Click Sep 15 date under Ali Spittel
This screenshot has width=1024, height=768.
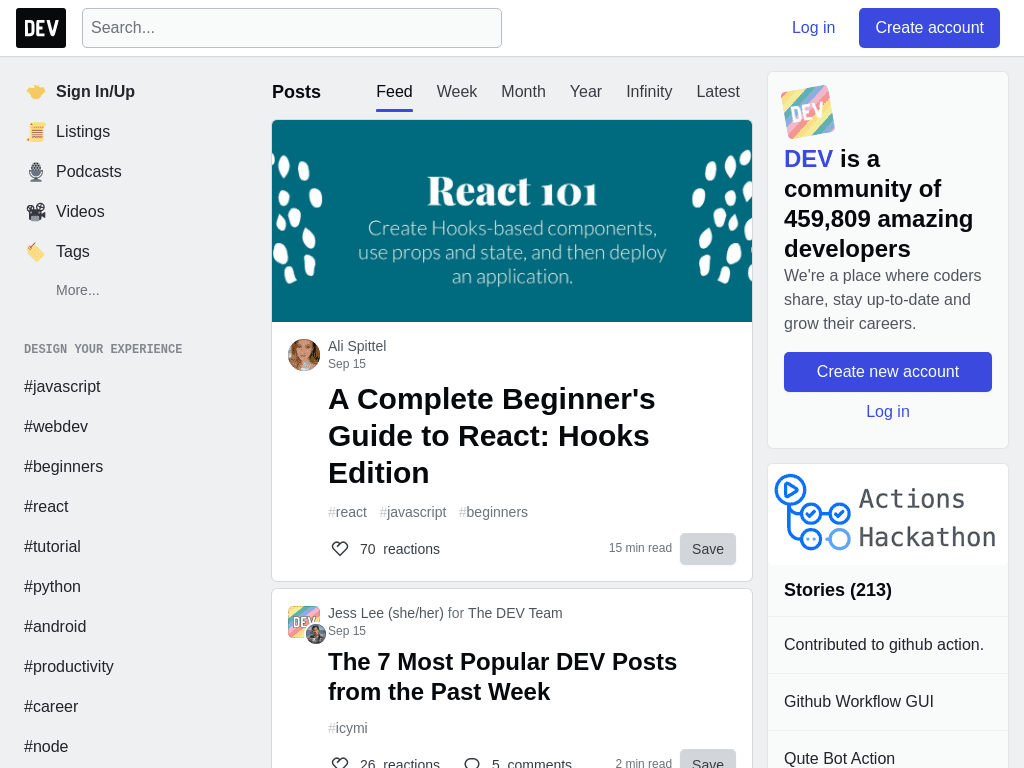(x=347, y=364)
